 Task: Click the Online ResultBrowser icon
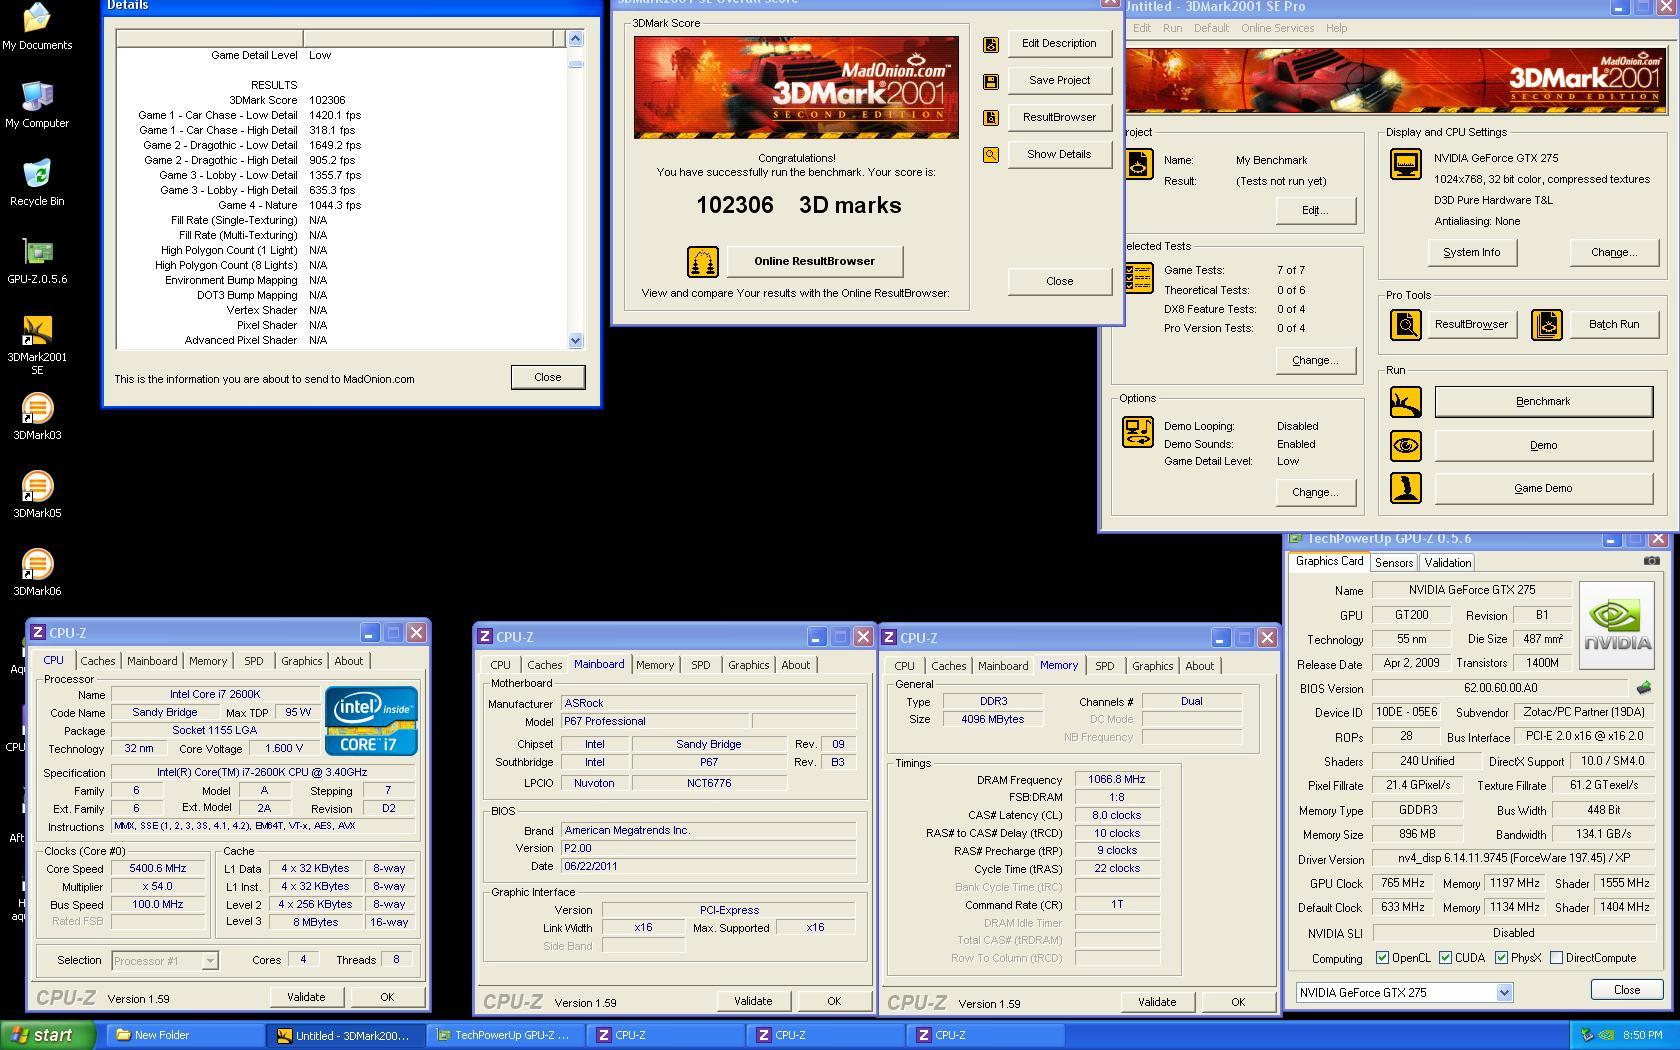tap(703, 262)
